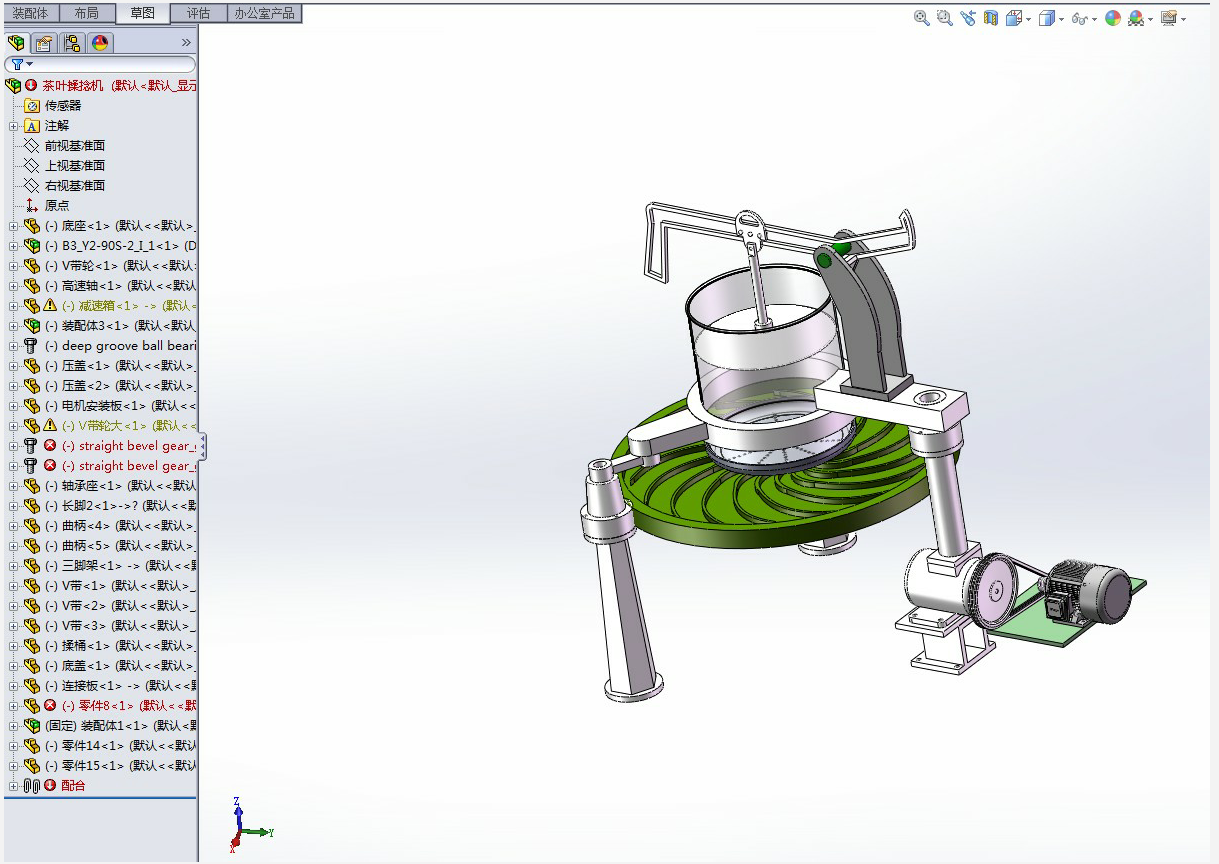1219x864 pixels.
Task: Select the 原点 origin item
Action: coord(57,206)
